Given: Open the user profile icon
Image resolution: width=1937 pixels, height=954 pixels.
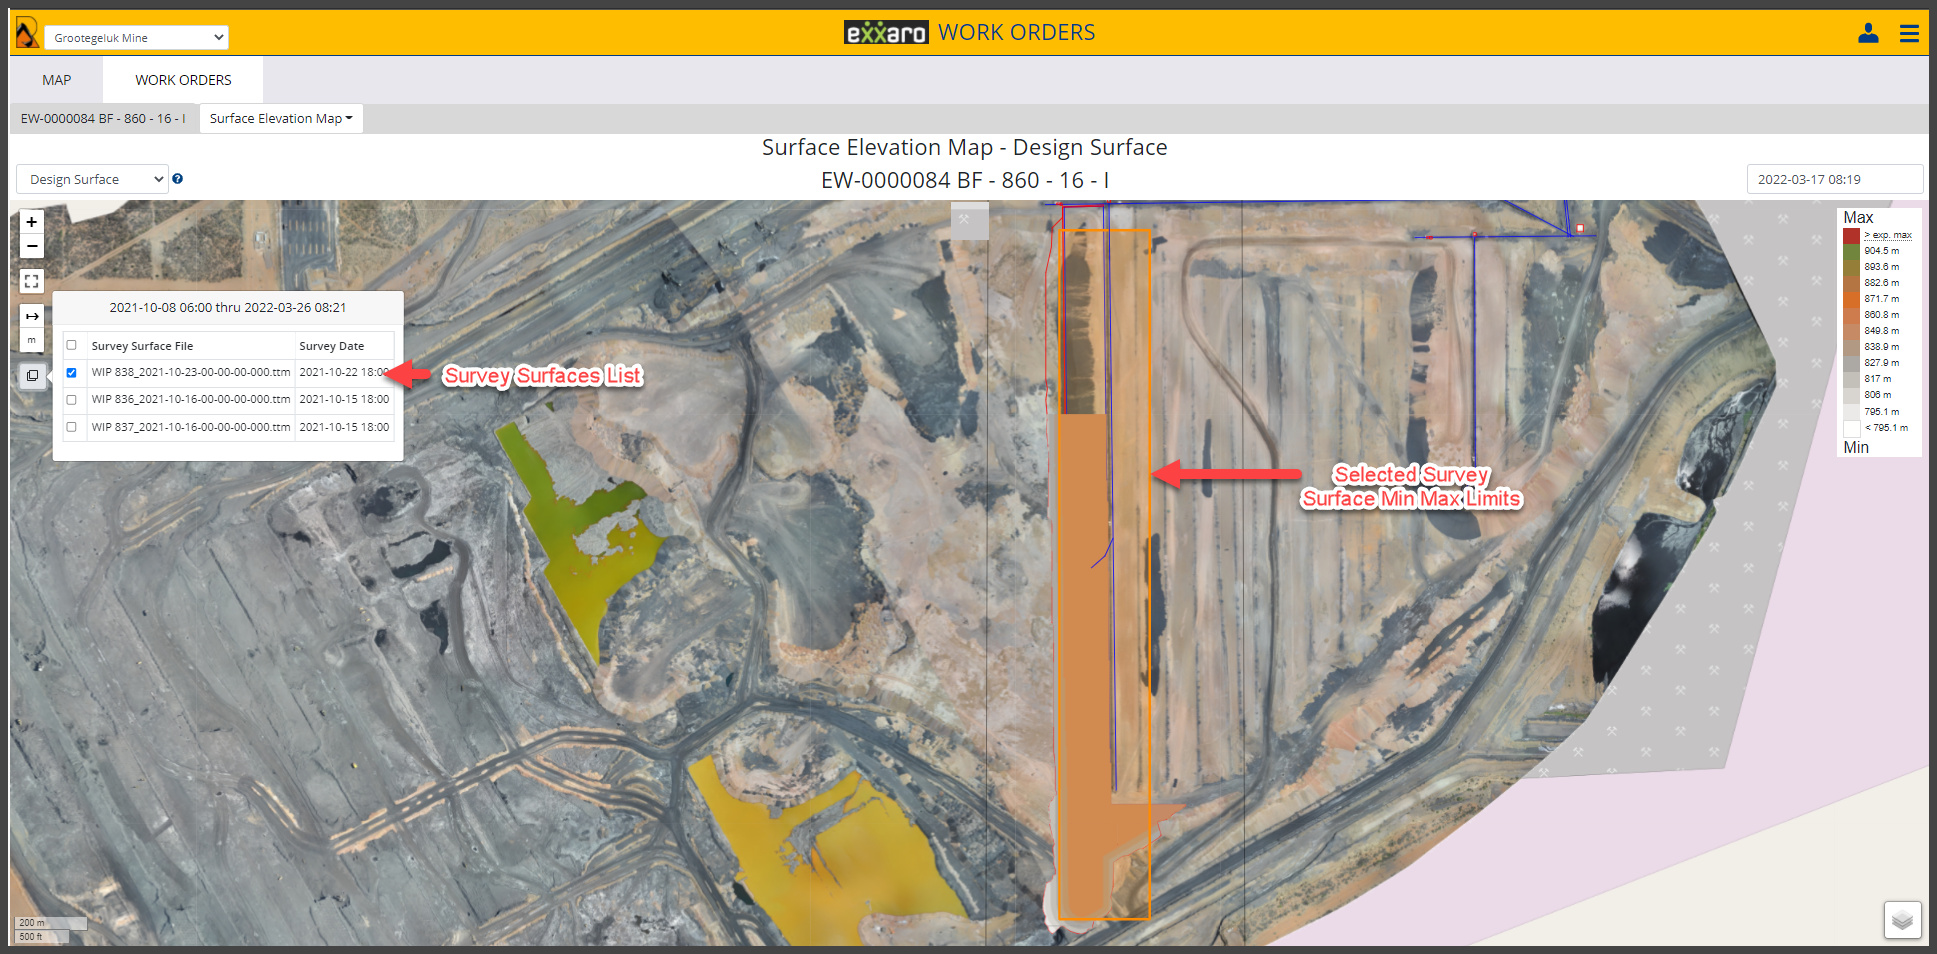Looking at the screenshot, I should pos(1868,34).
